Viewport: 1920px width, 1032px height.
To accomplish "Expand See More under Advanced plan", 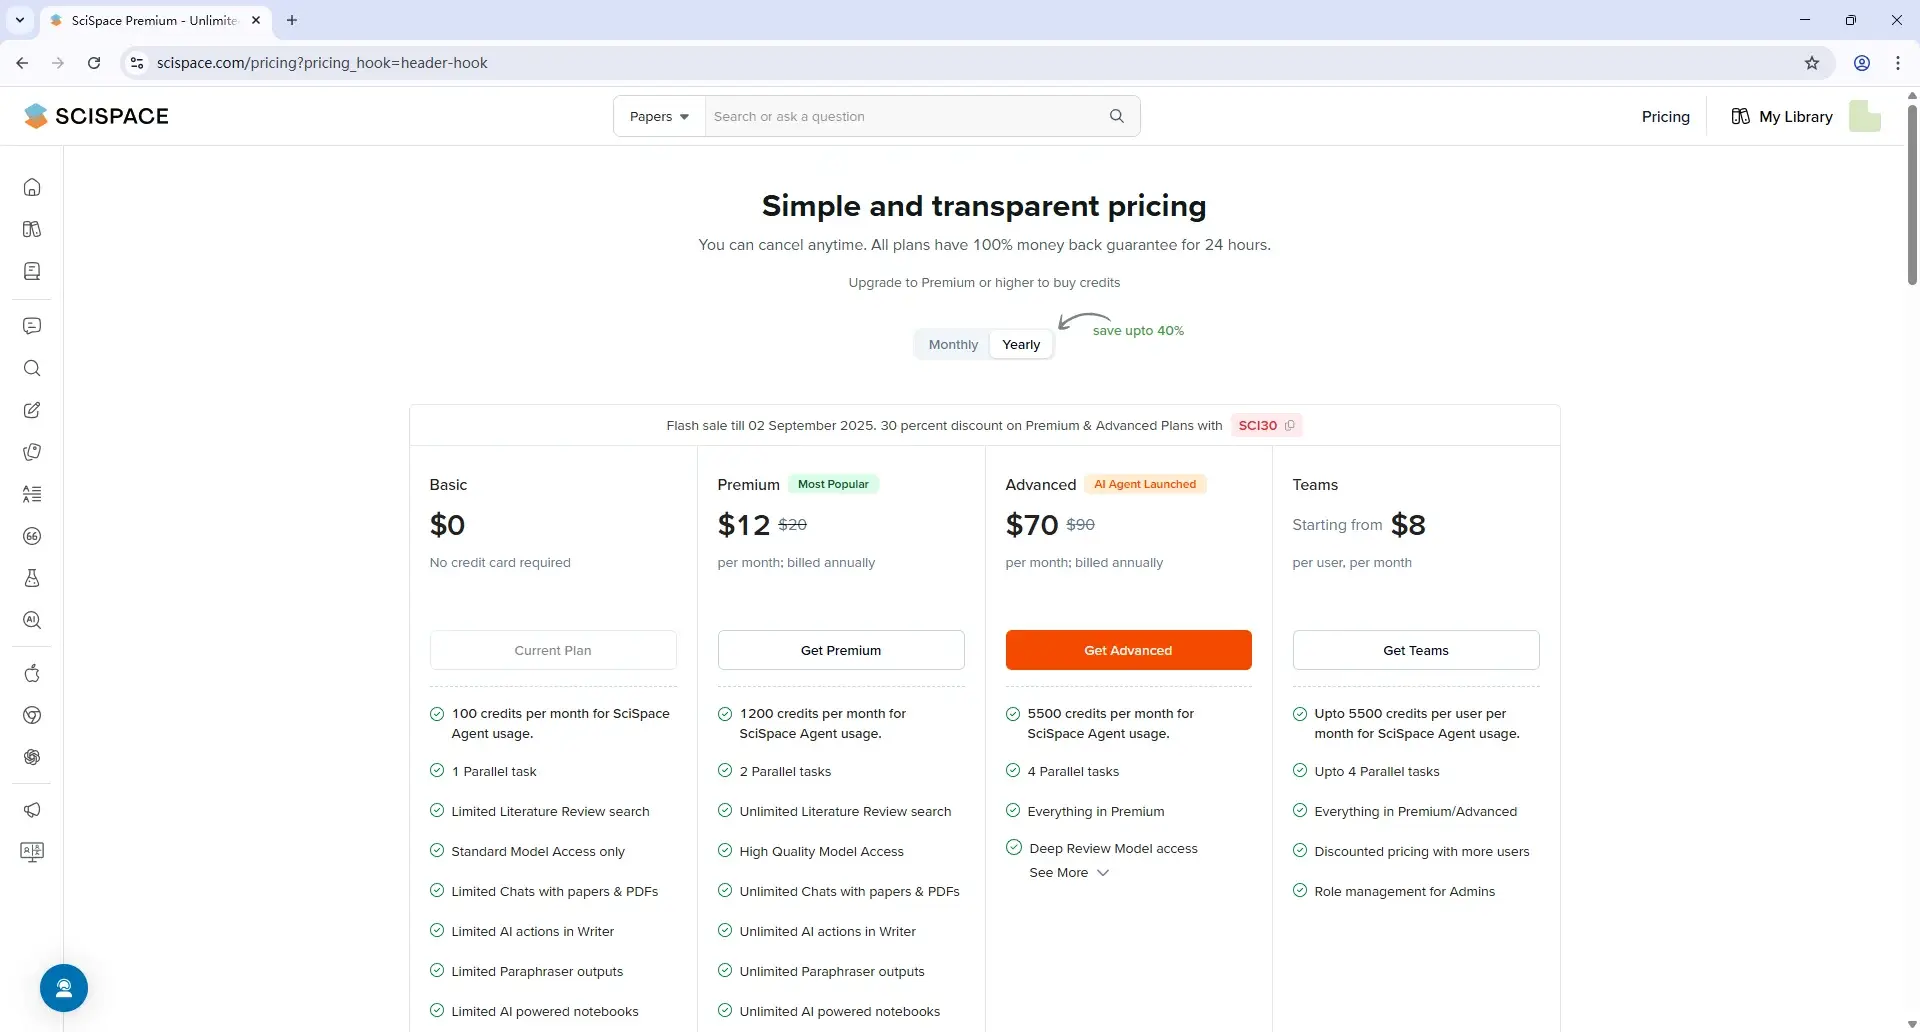I will 1069,872.
